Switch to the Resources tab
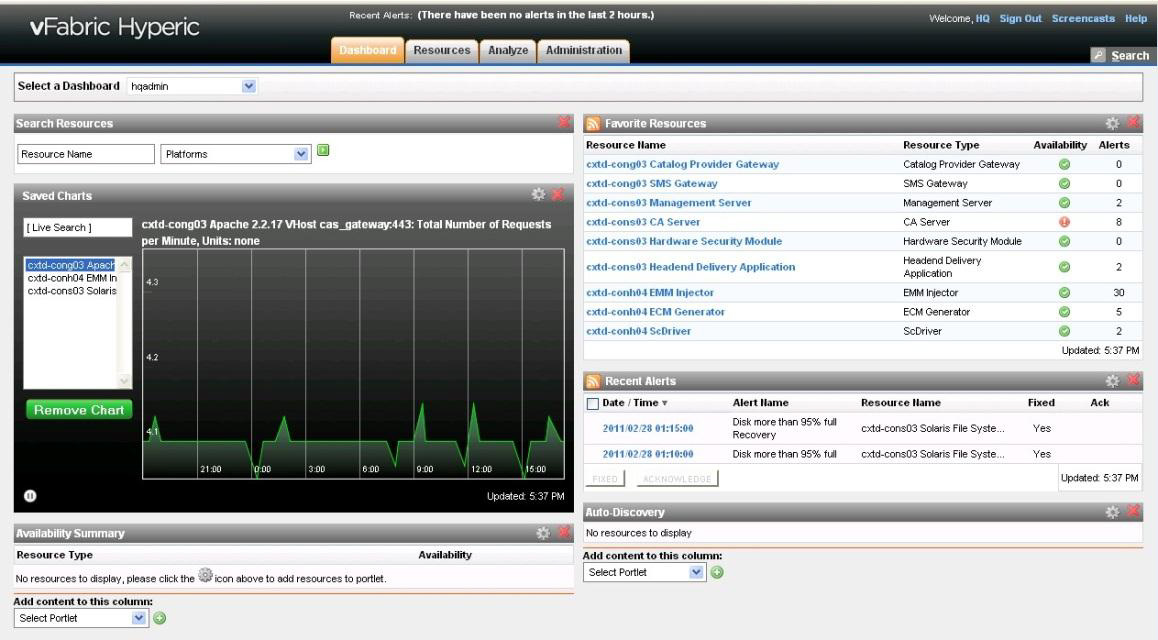The height and width of the screenshot is (640, 1158). pos(441,51)
